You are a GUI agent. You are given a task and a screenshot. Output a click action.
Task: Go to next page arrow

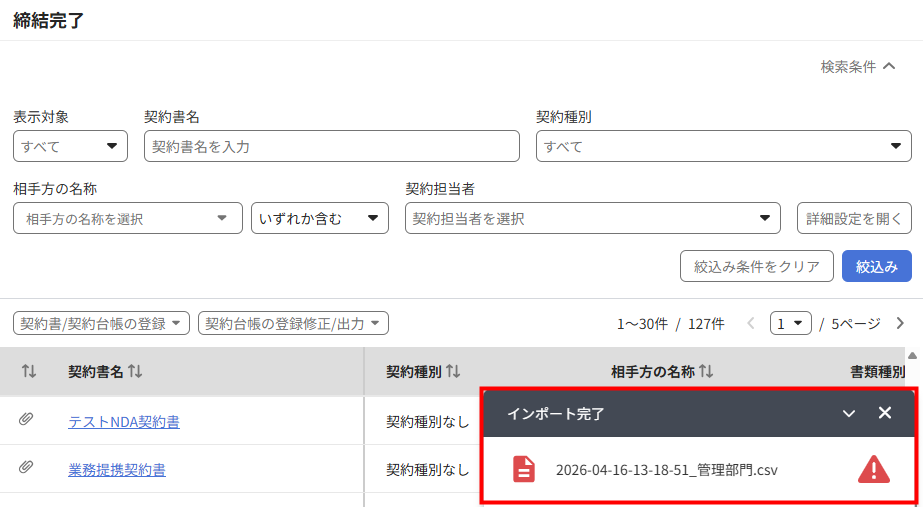(900, 323)
